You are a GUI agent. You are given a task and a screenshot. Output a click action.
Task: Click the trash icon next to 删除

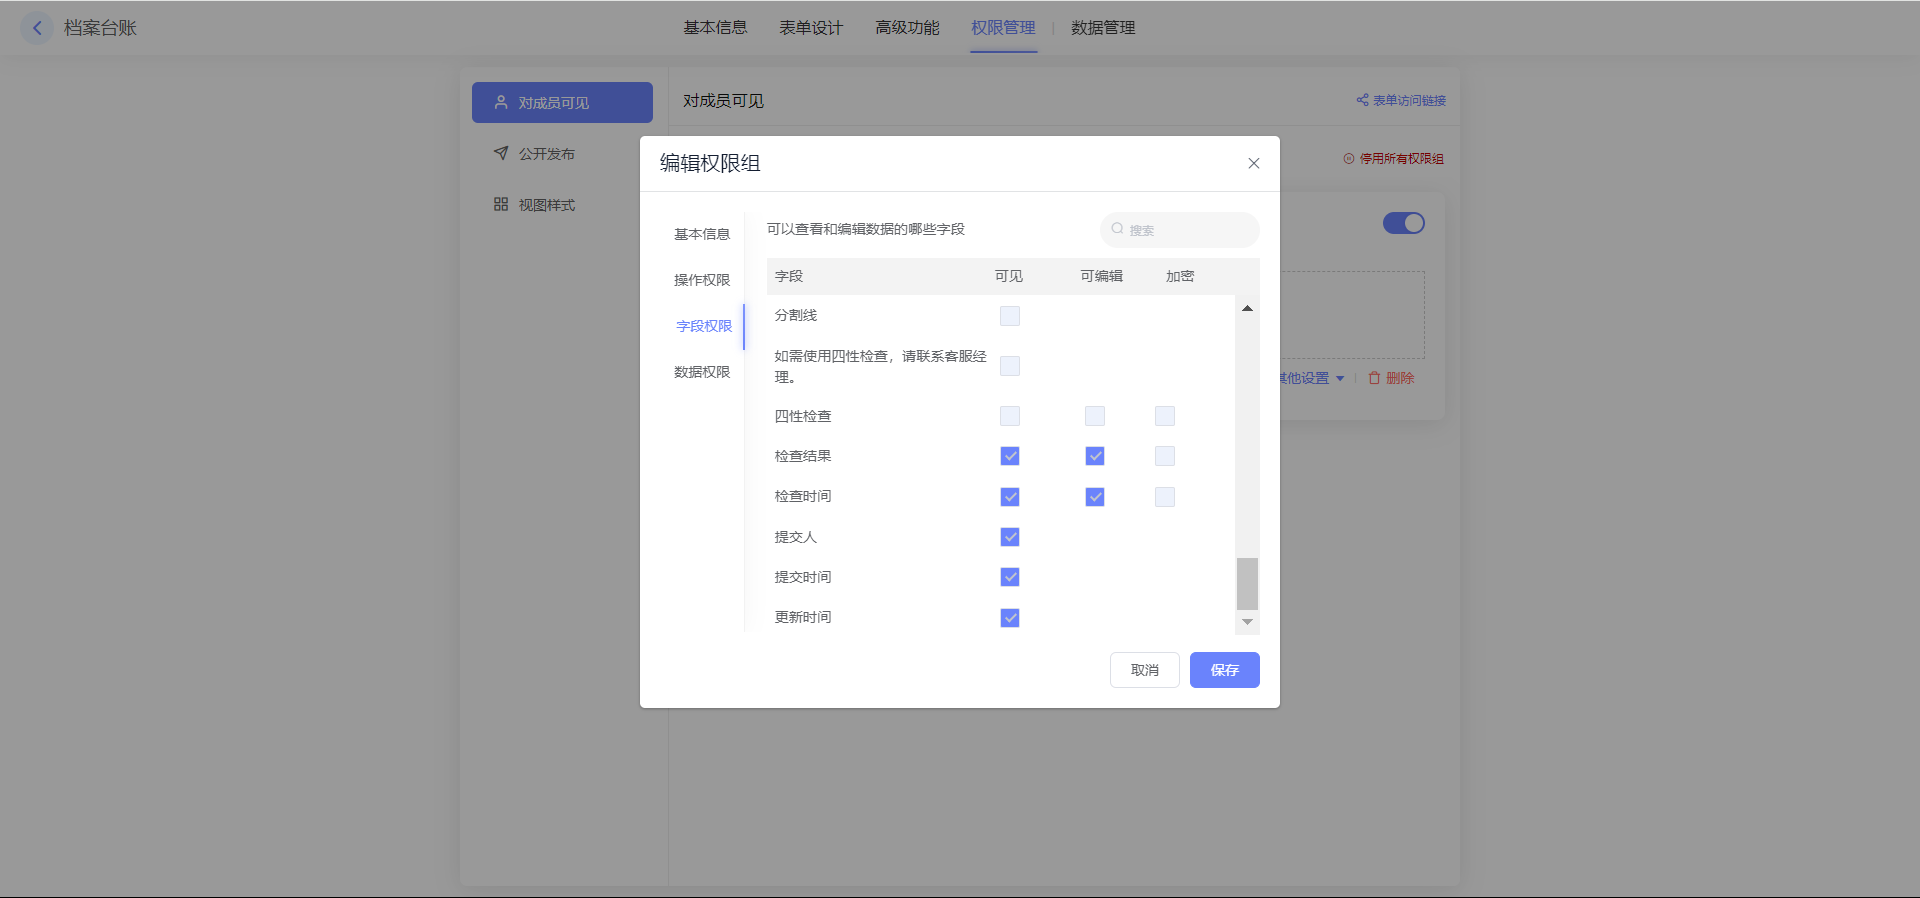(x=1374, y=378)
